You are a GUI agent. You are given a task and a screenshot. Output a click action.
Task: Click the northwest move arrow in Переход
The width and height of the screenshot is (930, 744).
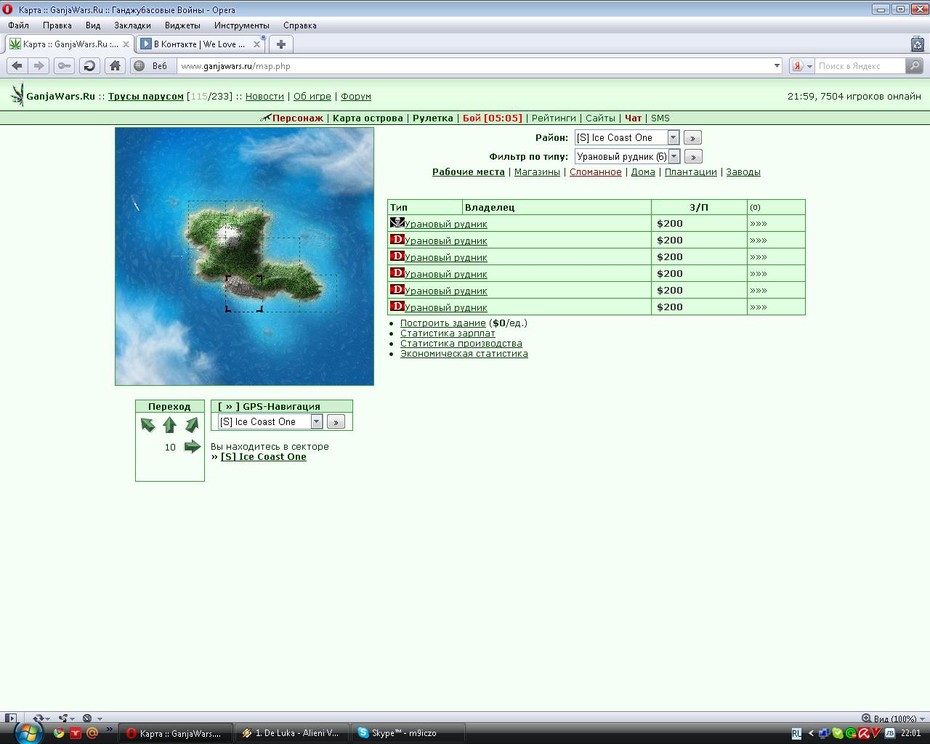point(147,424)
